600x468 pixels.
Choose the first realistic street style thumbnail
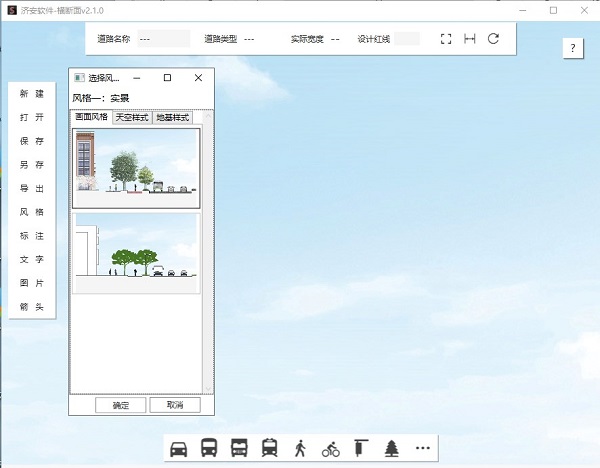pos(136,161)
